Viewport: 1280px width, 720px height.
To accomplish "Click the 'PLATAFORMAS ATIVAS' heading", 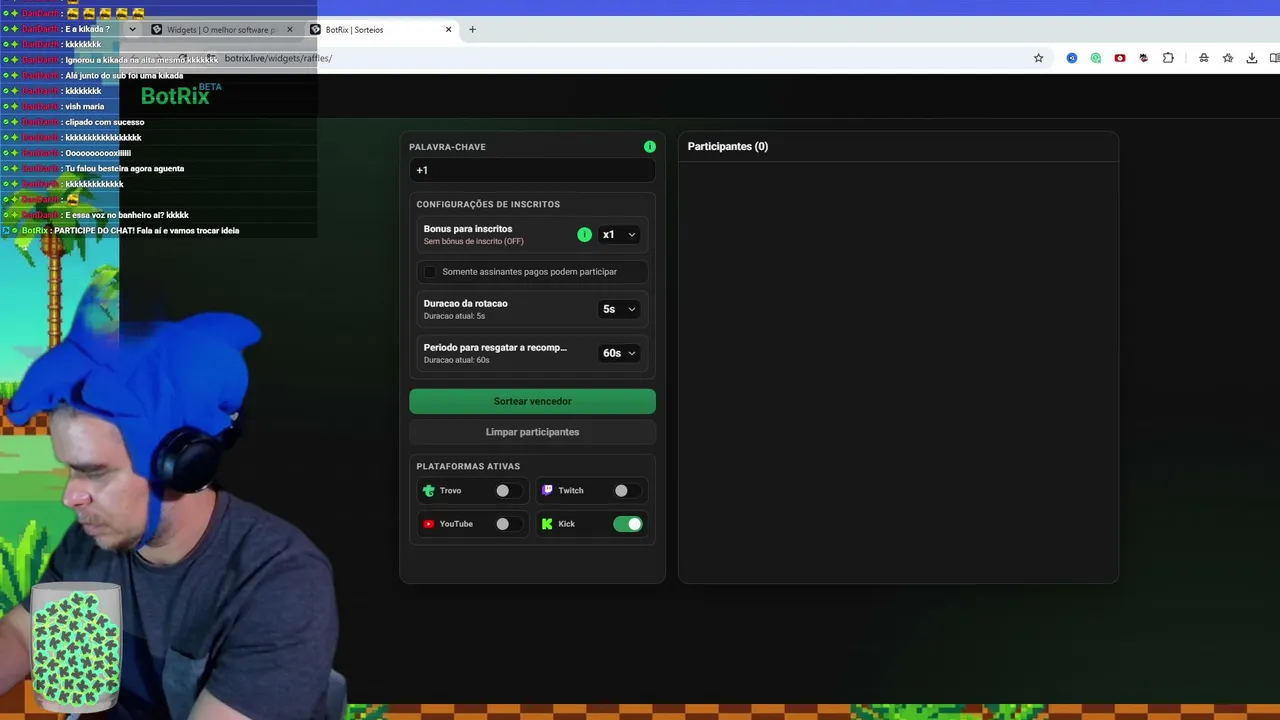I will [x=468, y=466].
